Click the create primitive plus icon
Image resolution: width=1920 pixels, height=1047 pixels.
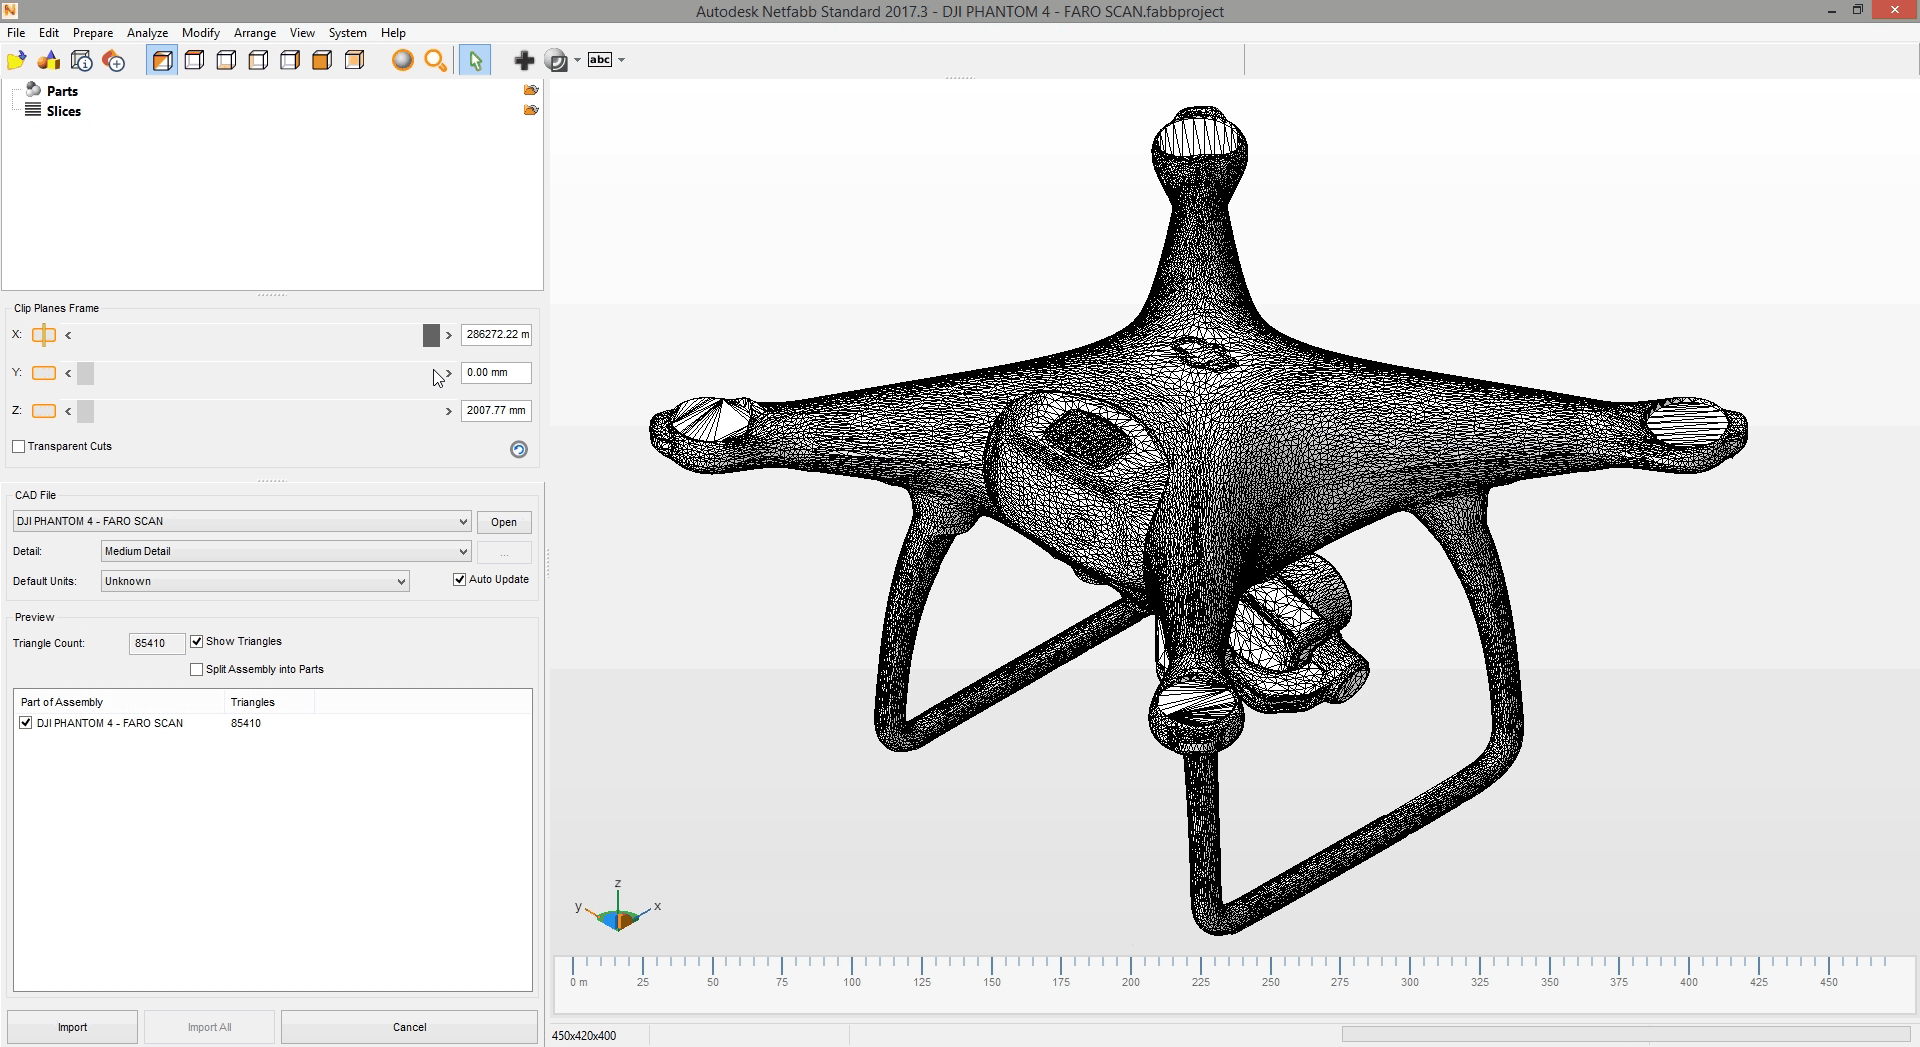point(114,61)
